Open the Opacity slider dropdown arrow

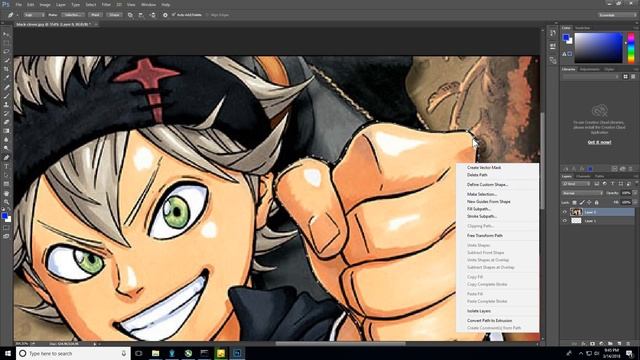point(635,193)
